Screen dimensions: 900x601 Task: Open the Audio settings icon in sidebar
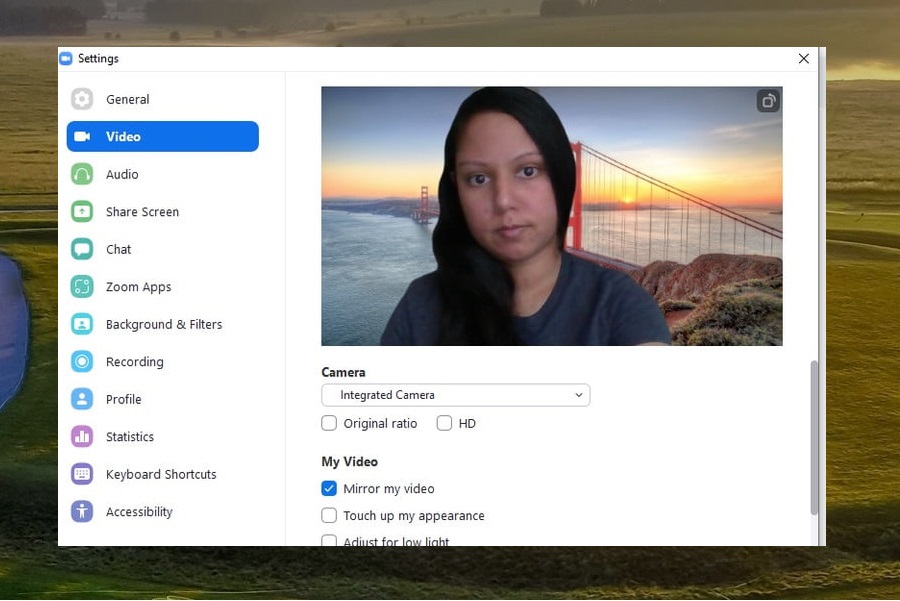tap(81, 174)
